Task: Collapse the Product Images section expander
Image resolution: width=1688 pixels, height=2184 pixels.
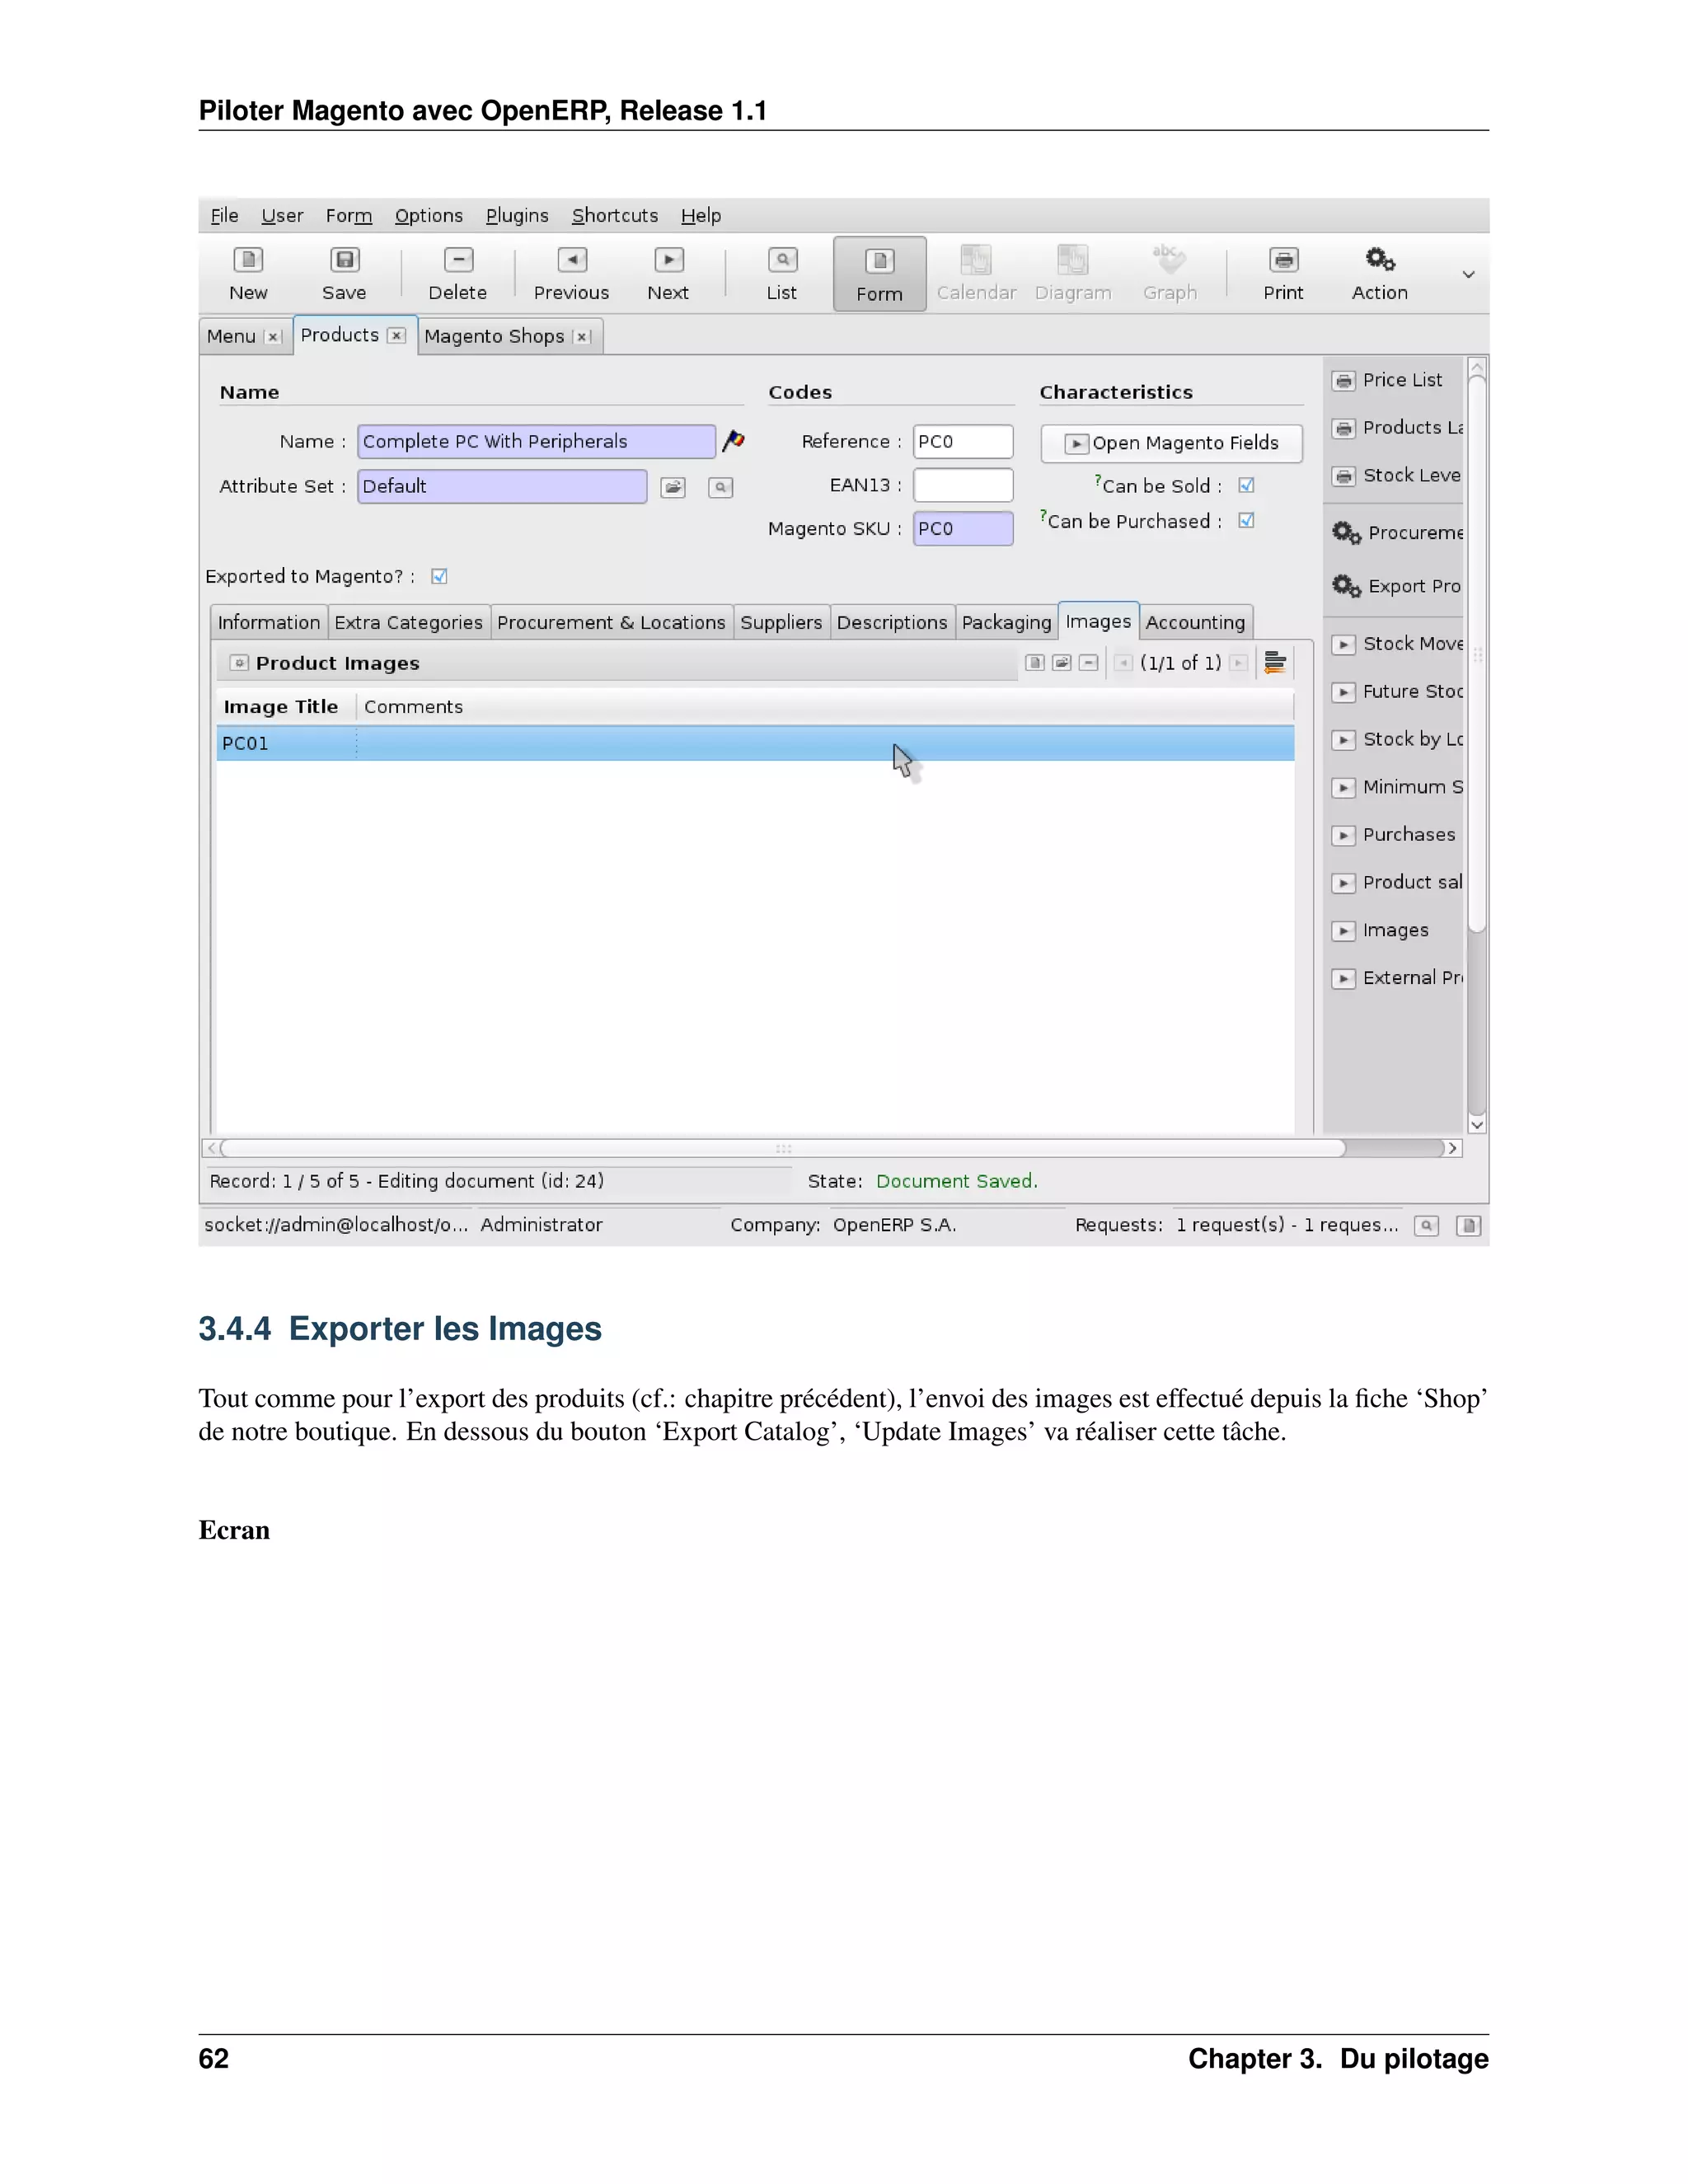Action: click(239, 662)
